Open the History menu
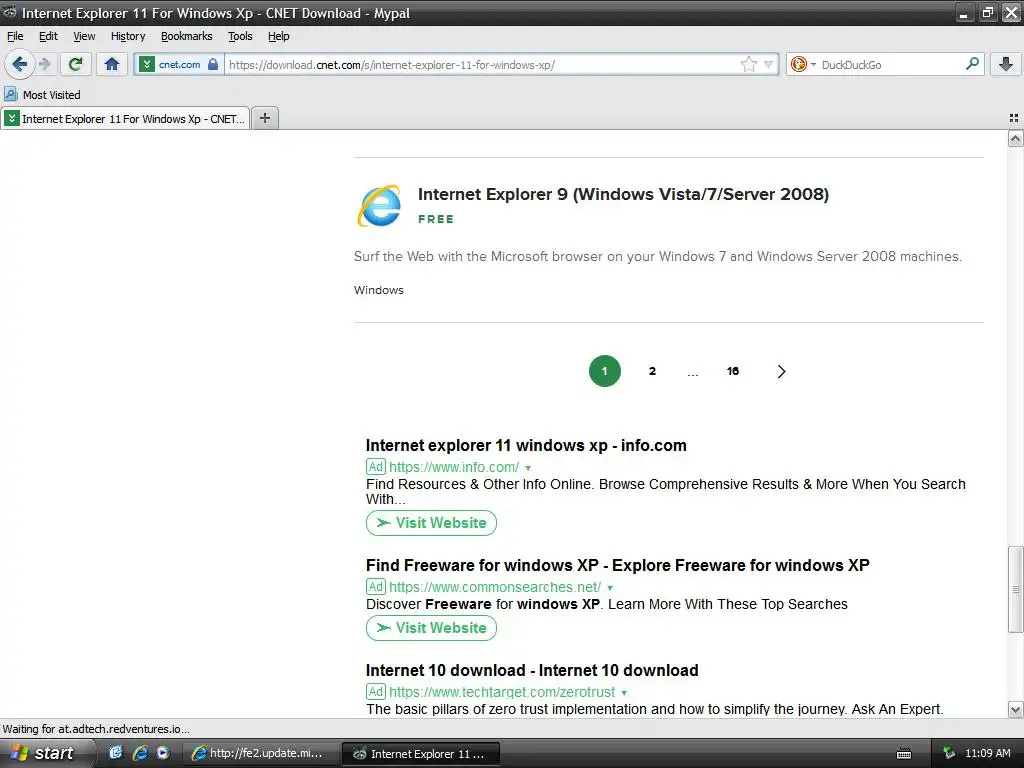 pyautogui.click(x=128, y=36)
